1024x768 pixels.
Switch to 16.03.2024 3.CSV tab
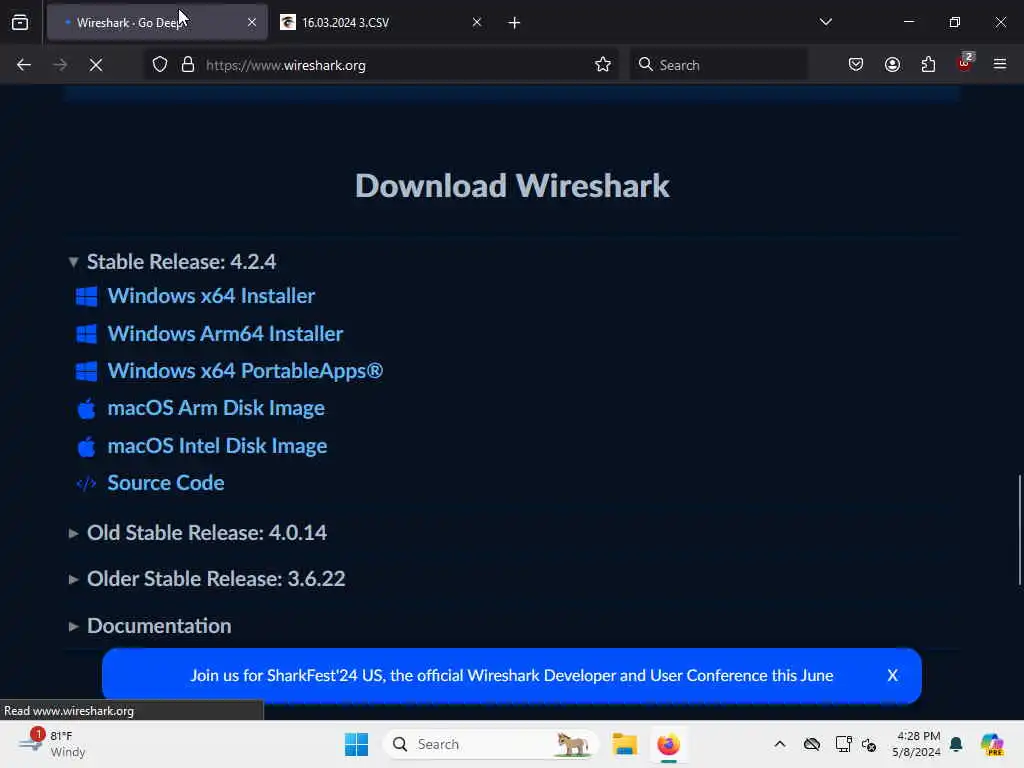(x=382, y=23)
